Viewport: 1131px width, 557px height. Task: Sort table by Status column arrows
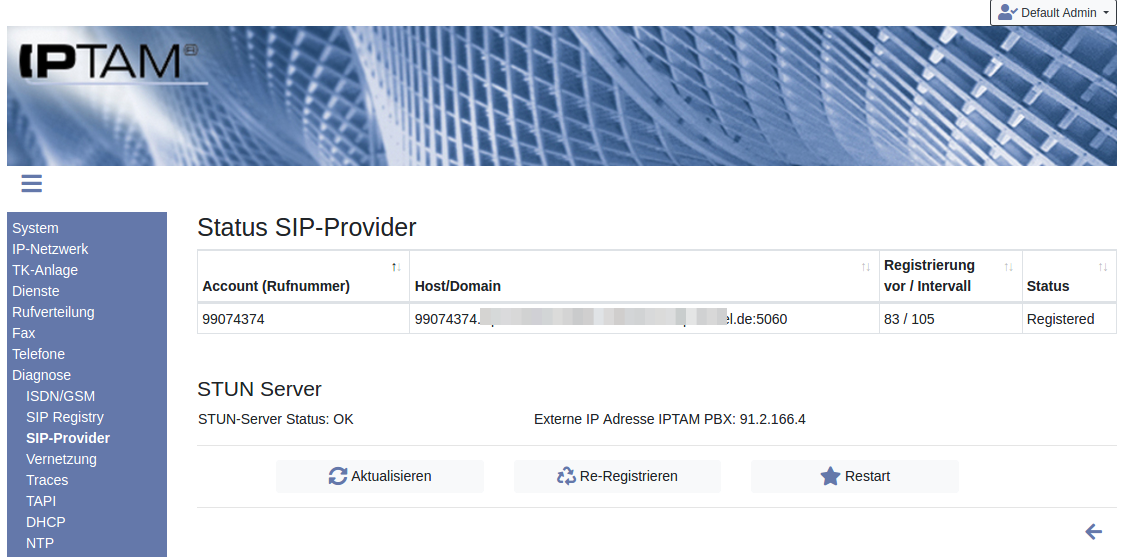[1103, 267]
